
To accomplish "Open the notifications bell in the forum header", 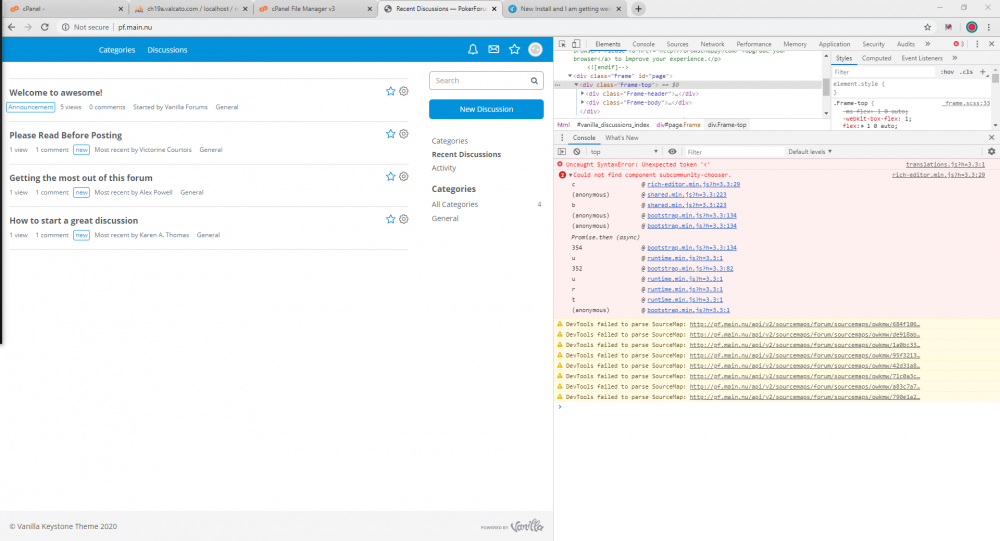I will tap(473, 49).
